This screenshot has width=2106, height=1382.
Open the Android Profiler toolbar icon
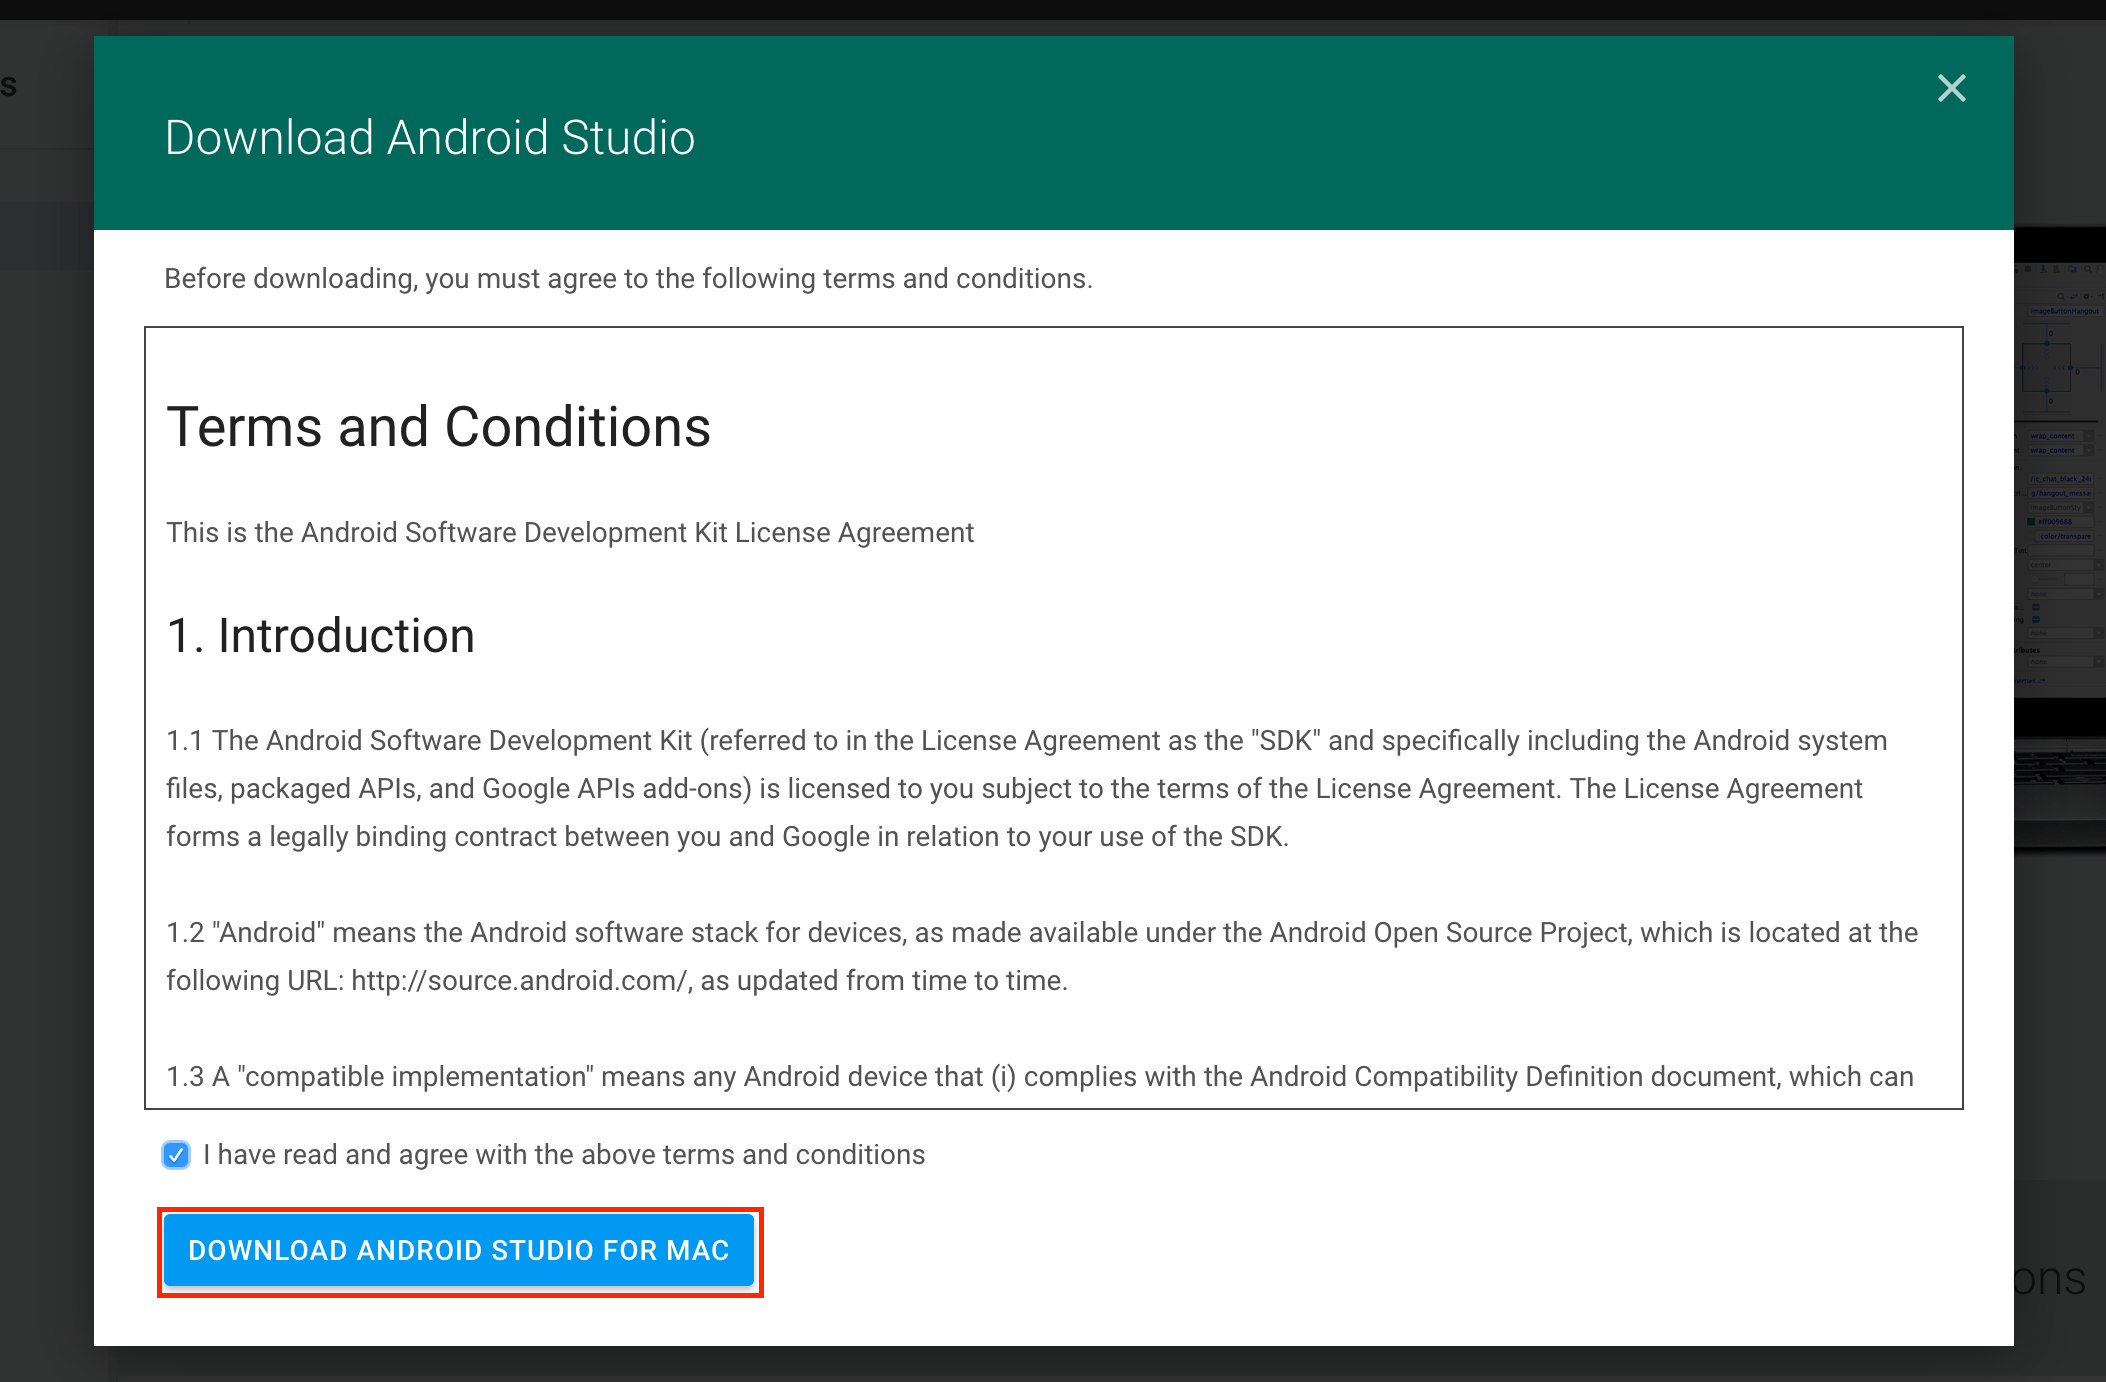point(2057,269)
